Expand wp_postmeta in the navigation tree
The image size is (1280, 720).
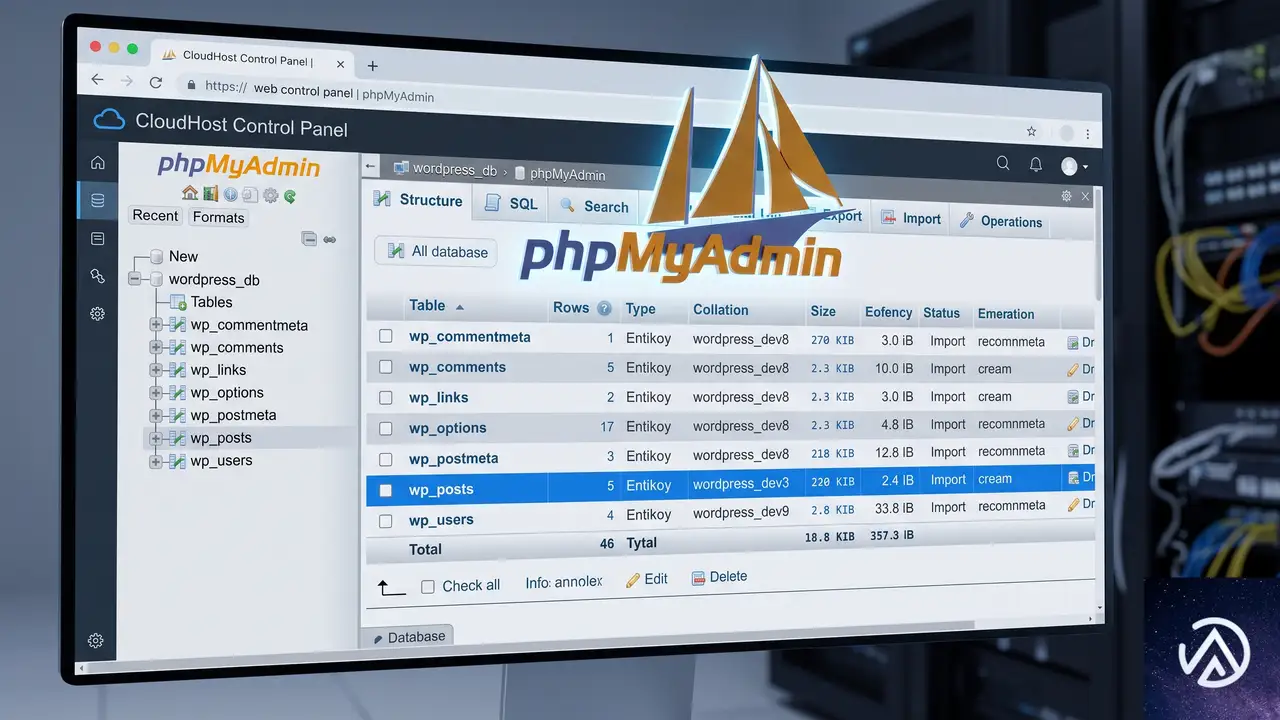[x=156, y=415]
